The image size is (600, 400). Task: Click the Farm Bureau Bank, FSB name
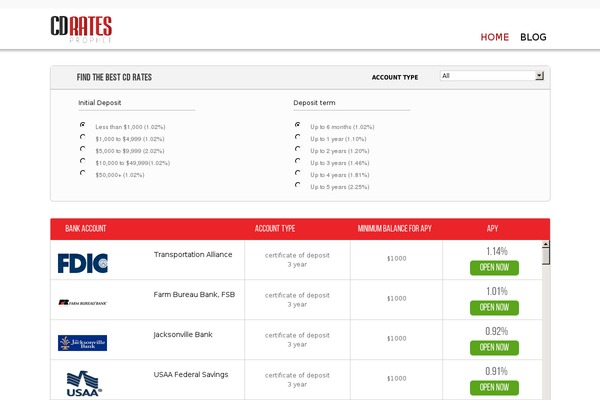pyautogui.click(x=194, y=294)
